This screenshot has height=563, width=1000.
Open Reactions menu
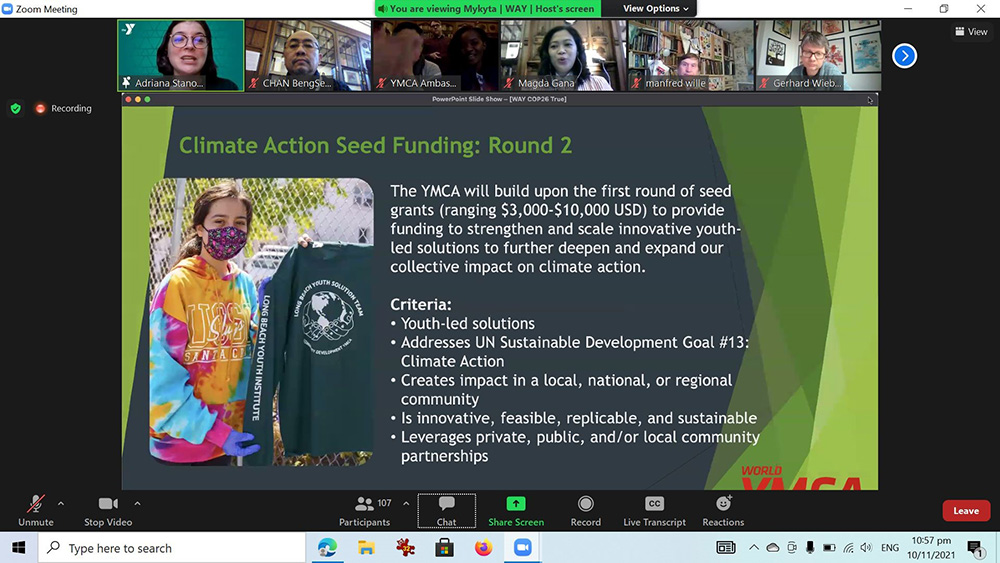pos(723,511)
